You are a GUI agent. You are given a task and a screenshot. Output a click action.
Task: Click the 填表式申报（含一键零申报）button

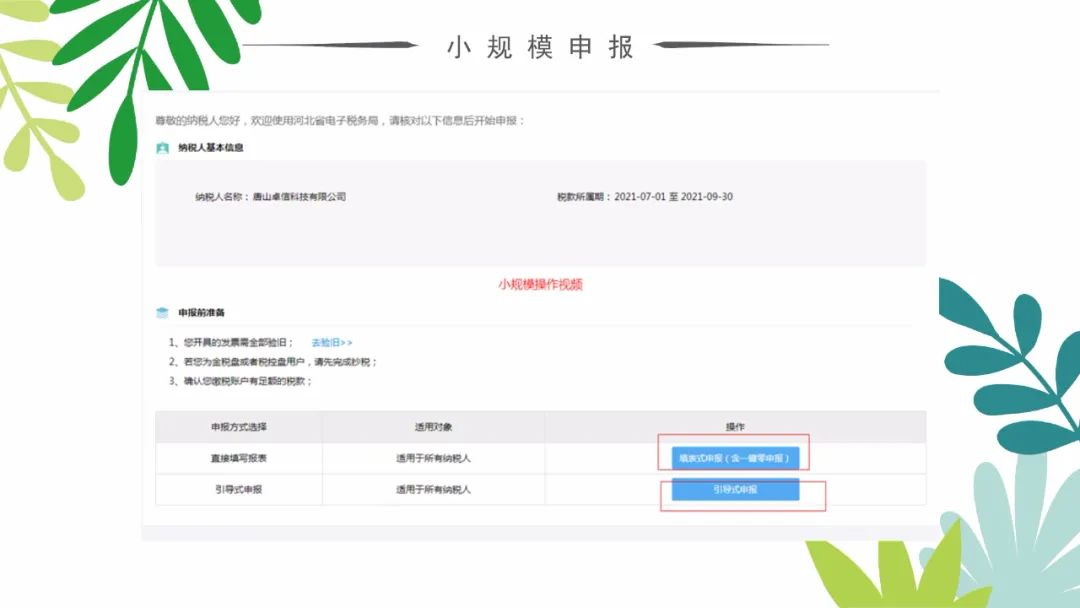pos(735,458)
